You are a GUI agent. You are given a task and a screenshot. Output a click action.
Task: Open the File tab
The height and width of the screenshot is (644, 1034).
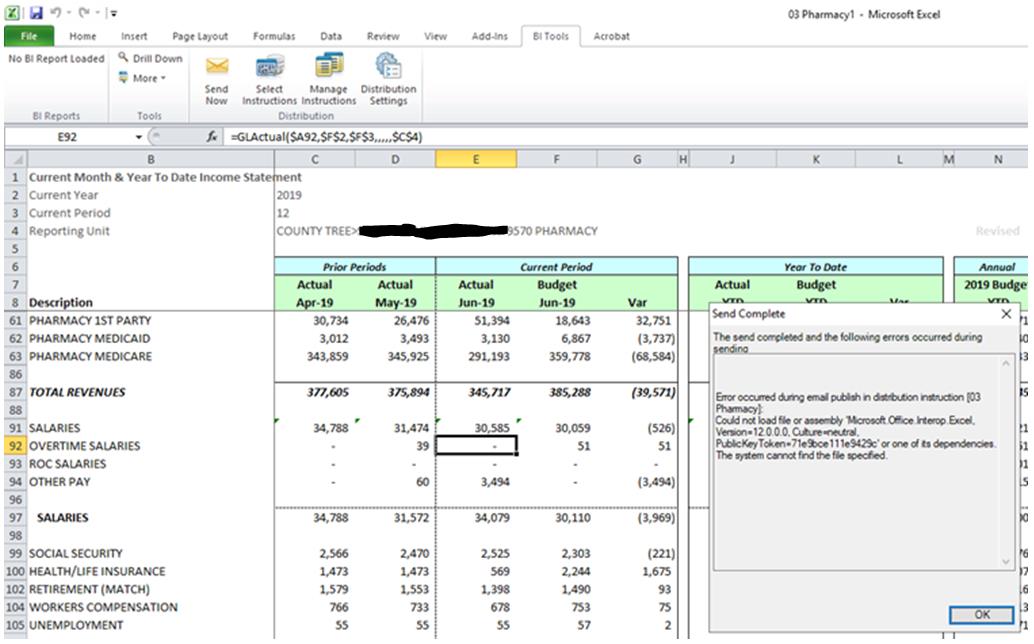click(29, 36)
